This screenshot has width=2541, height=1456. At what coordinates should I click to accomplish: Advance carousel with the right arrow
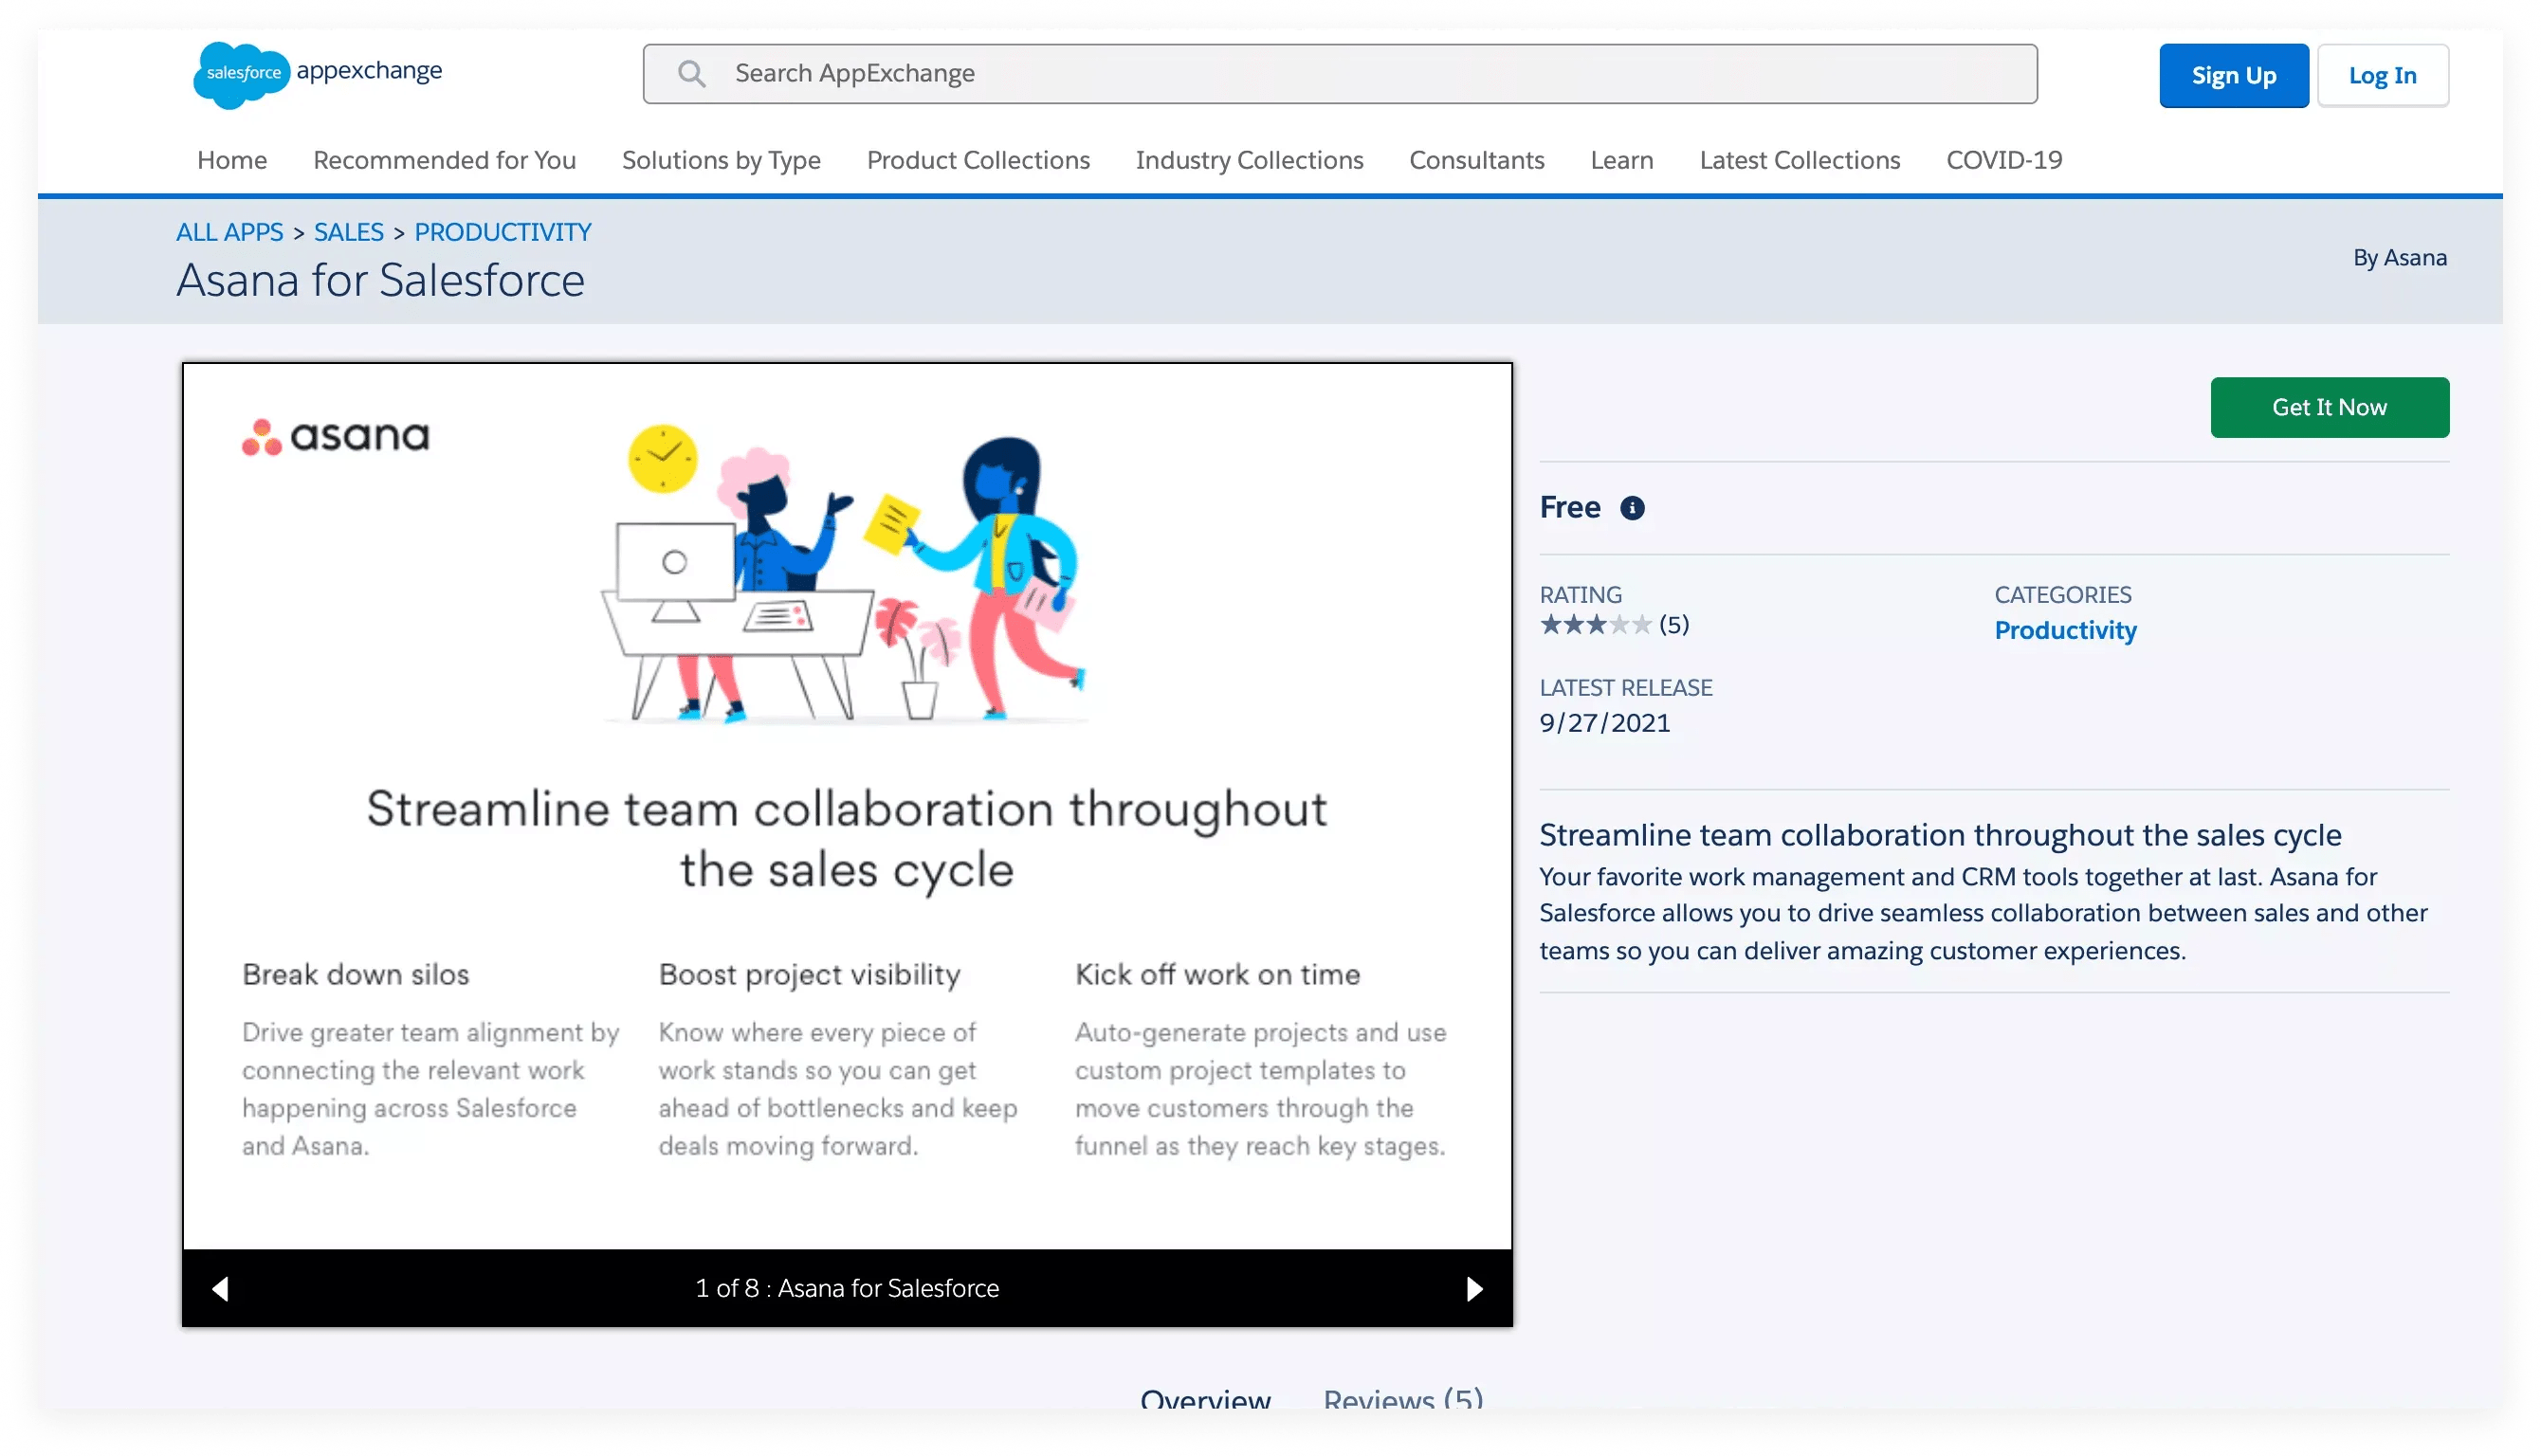pyautogui.click(x=1473, y=1288)
